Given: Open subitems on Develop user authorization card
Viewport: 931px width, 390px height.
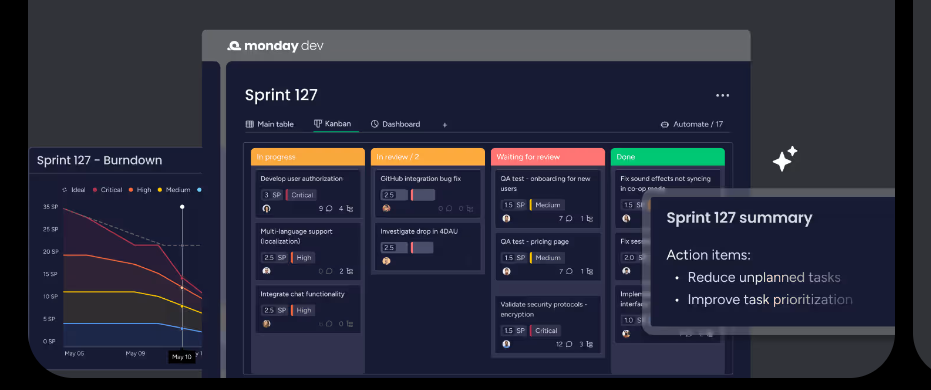Looking at the screenshot, I should click(350, 208).
